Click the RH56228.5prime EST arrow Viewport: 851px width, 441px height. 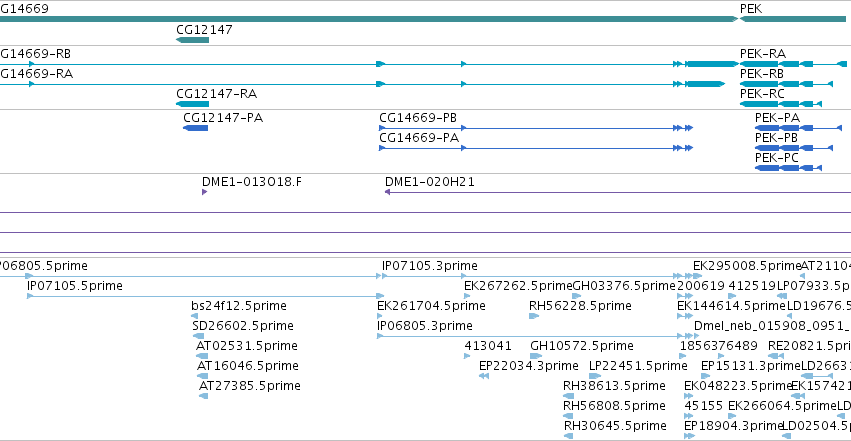coord(534,316)
